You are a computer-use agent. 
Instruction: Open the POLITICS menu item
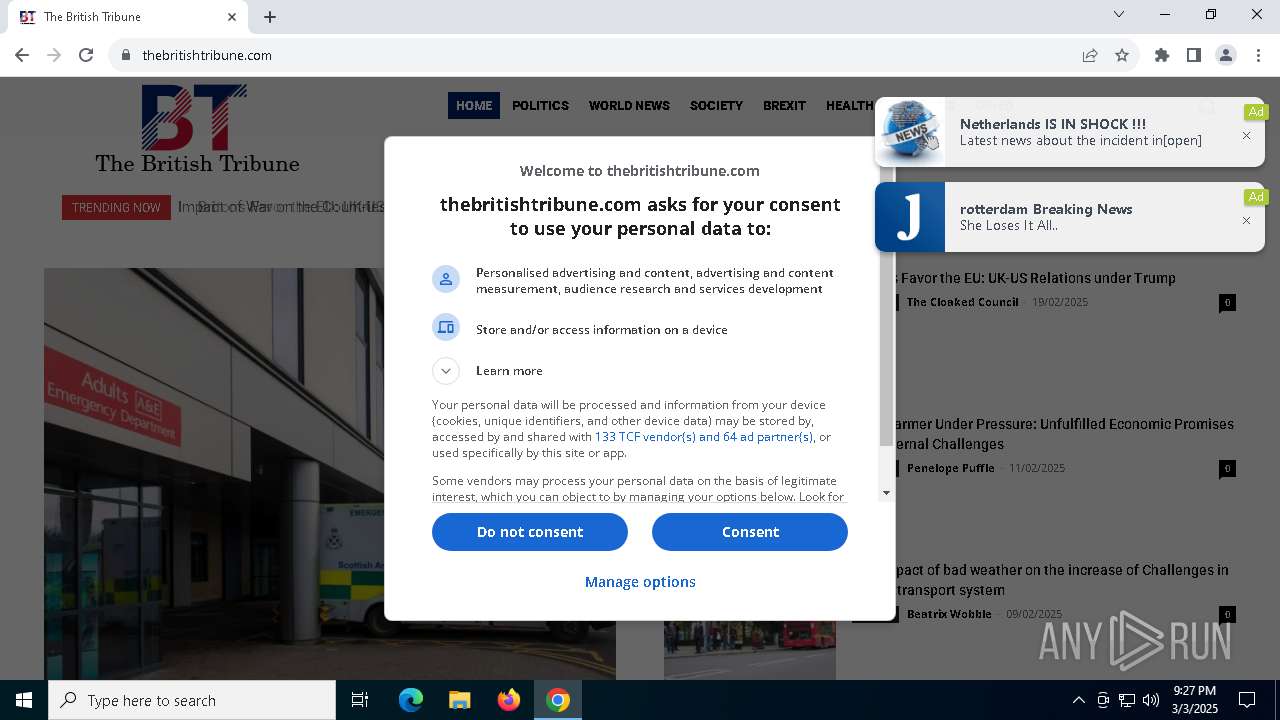click(x=540, y=105)
